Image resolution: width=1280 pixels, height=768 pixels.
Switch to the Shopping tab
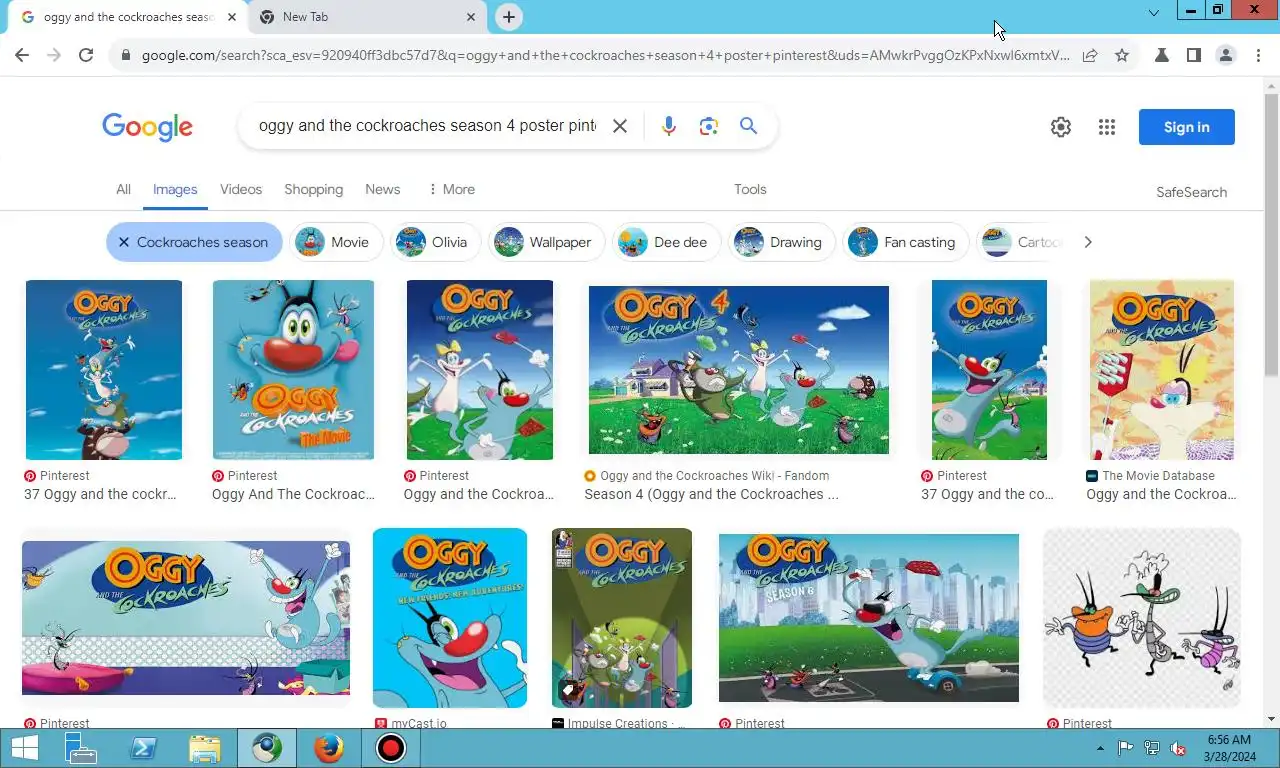[x=313, y=189]
